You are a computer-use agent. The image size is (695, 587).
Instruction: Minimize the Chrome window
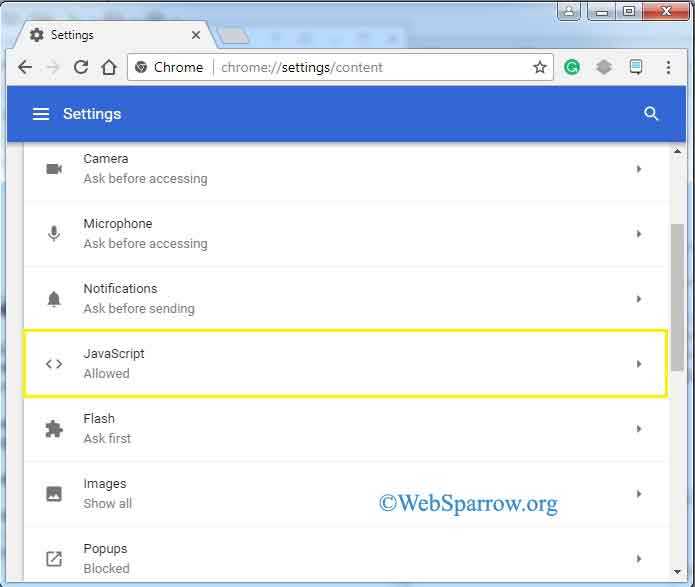point(601,11)
